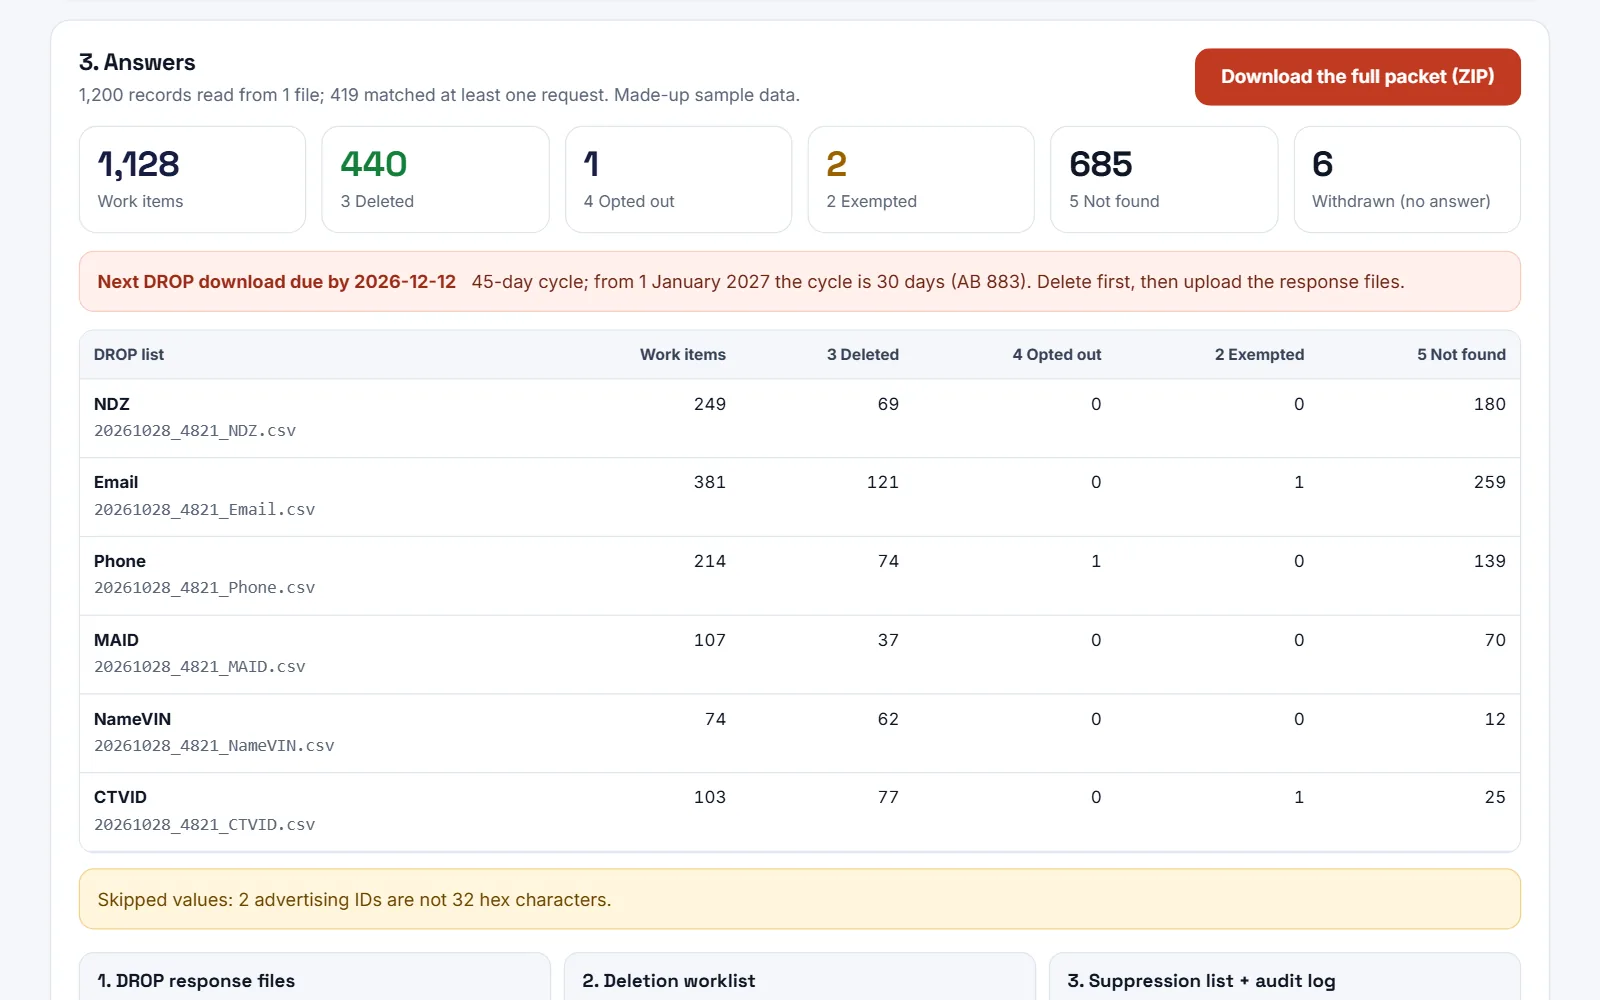Click Email deleted value 121

(x=883, y=482)
